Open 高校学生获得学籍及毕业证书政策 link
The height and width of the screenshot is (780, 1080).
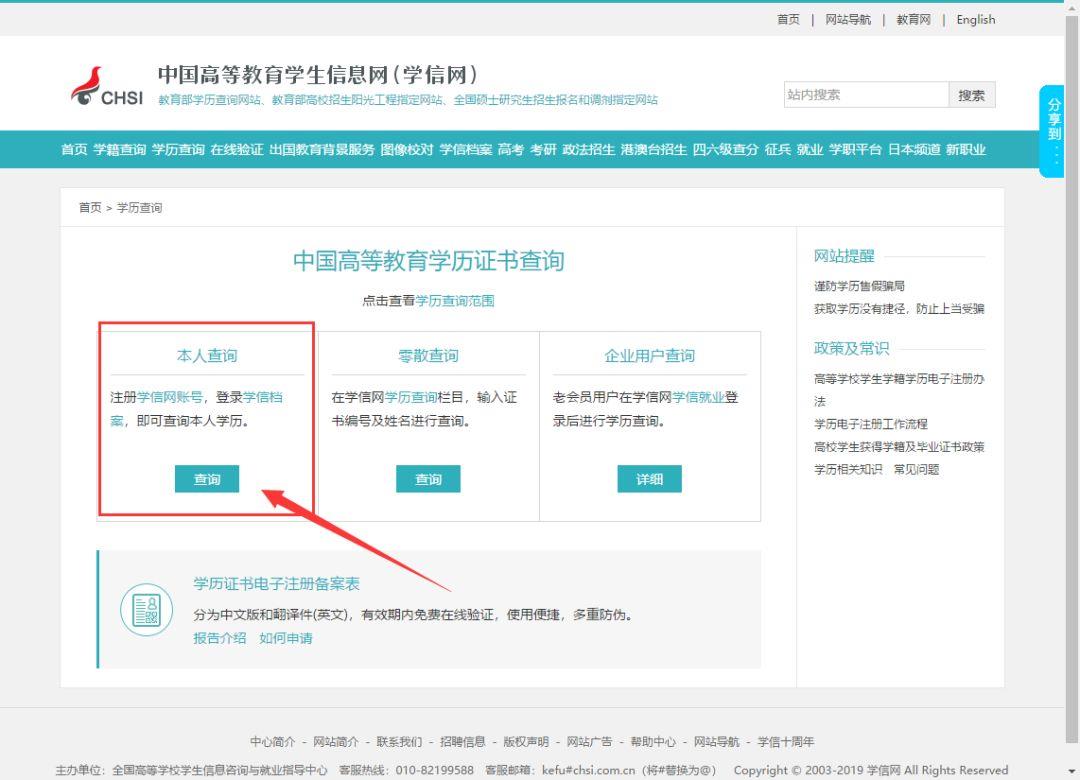coord(899,447)
